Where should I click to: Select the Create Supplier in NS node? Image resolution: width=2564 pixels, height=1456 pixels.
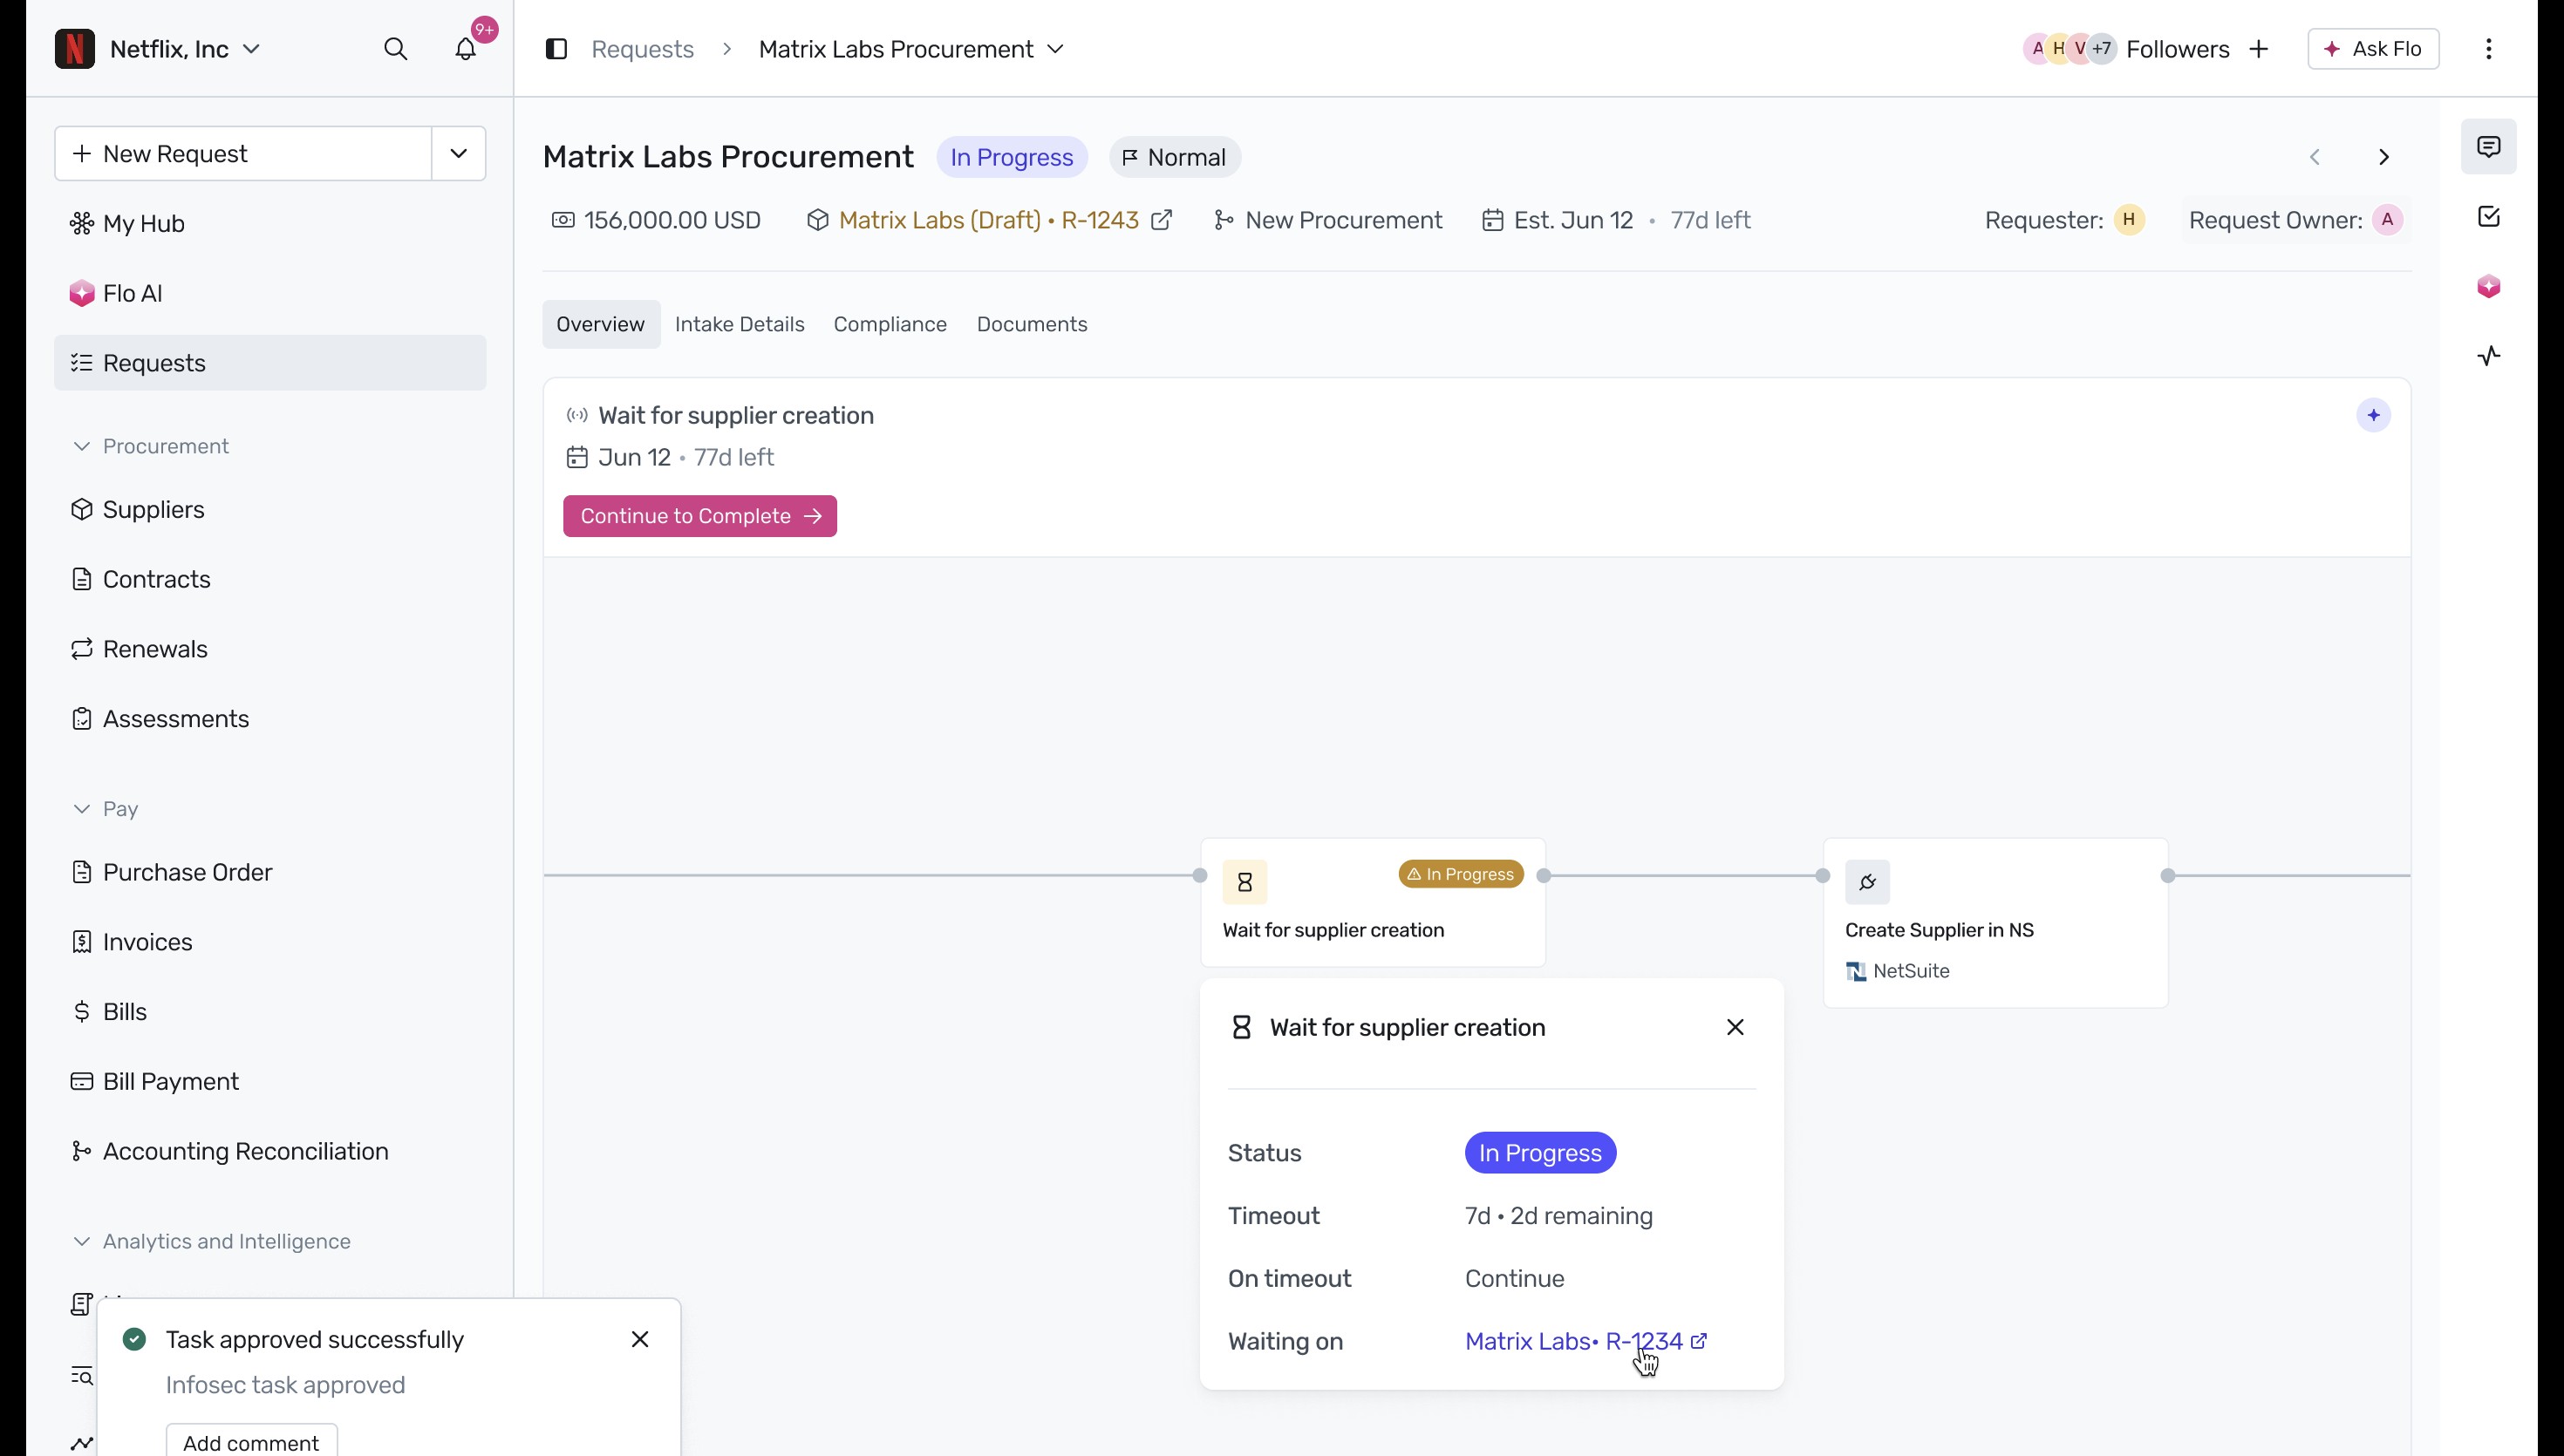coord(1996,923)
